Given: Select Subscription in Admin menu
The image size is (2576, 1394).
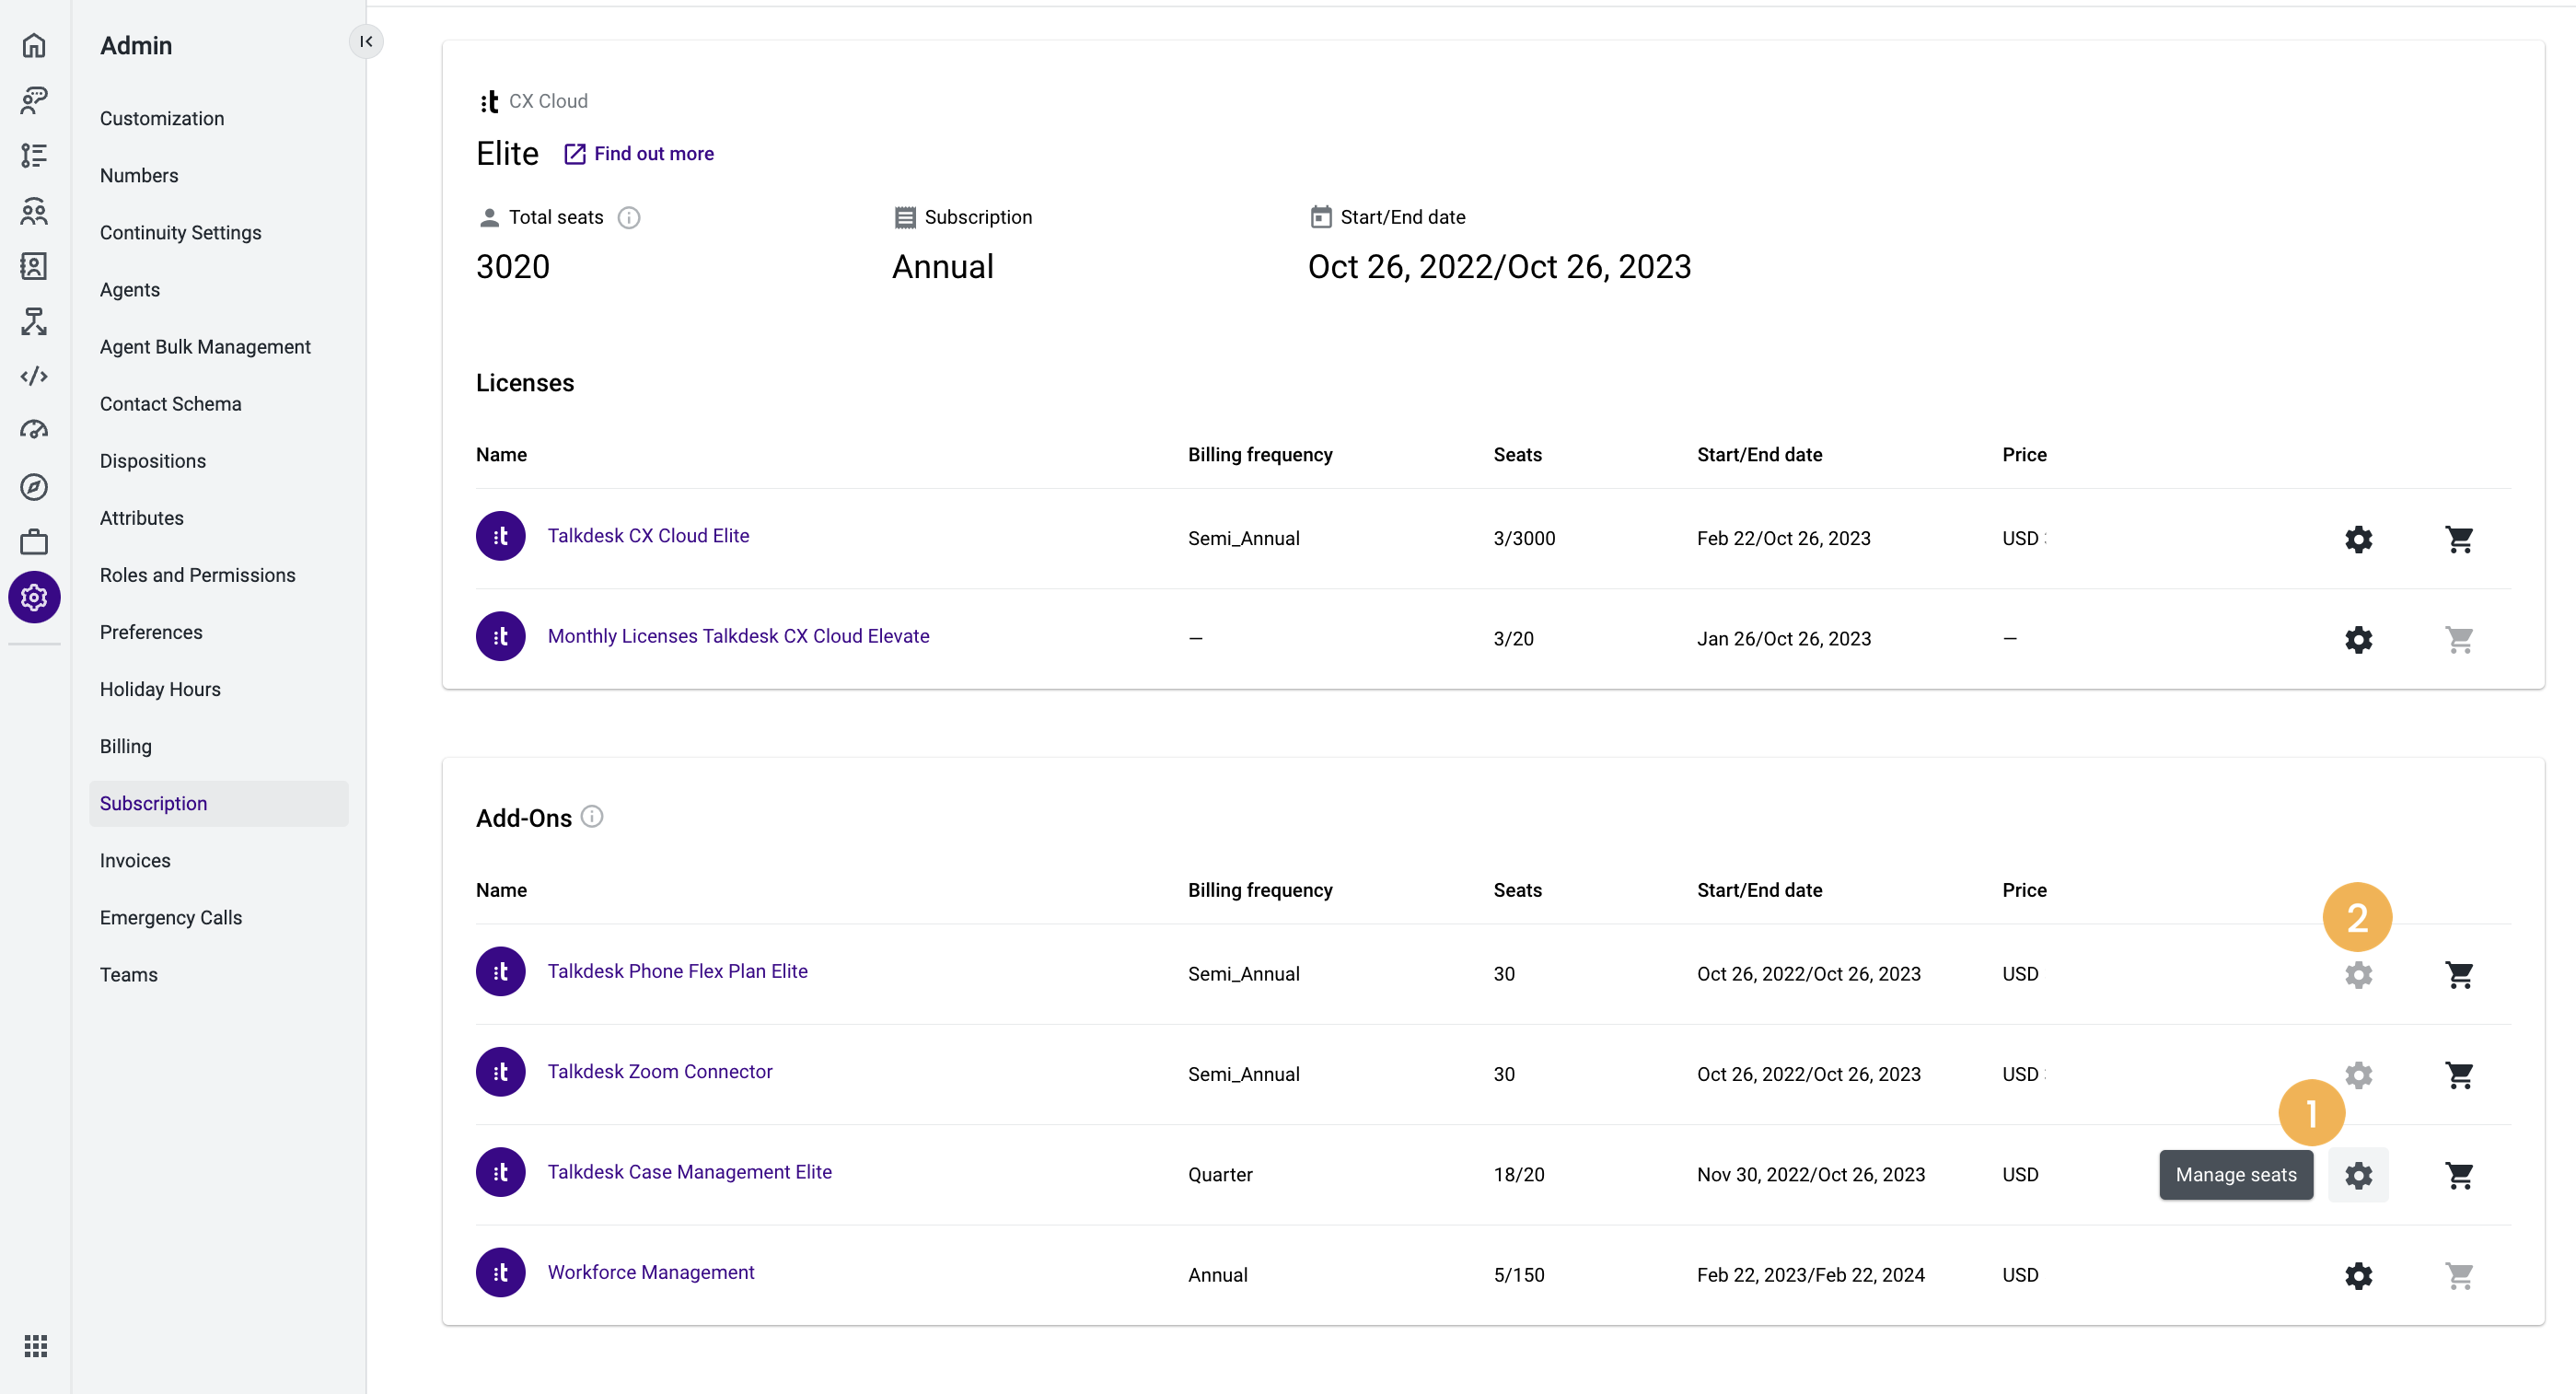Looking at the screenshot, I should pos(218,803).
